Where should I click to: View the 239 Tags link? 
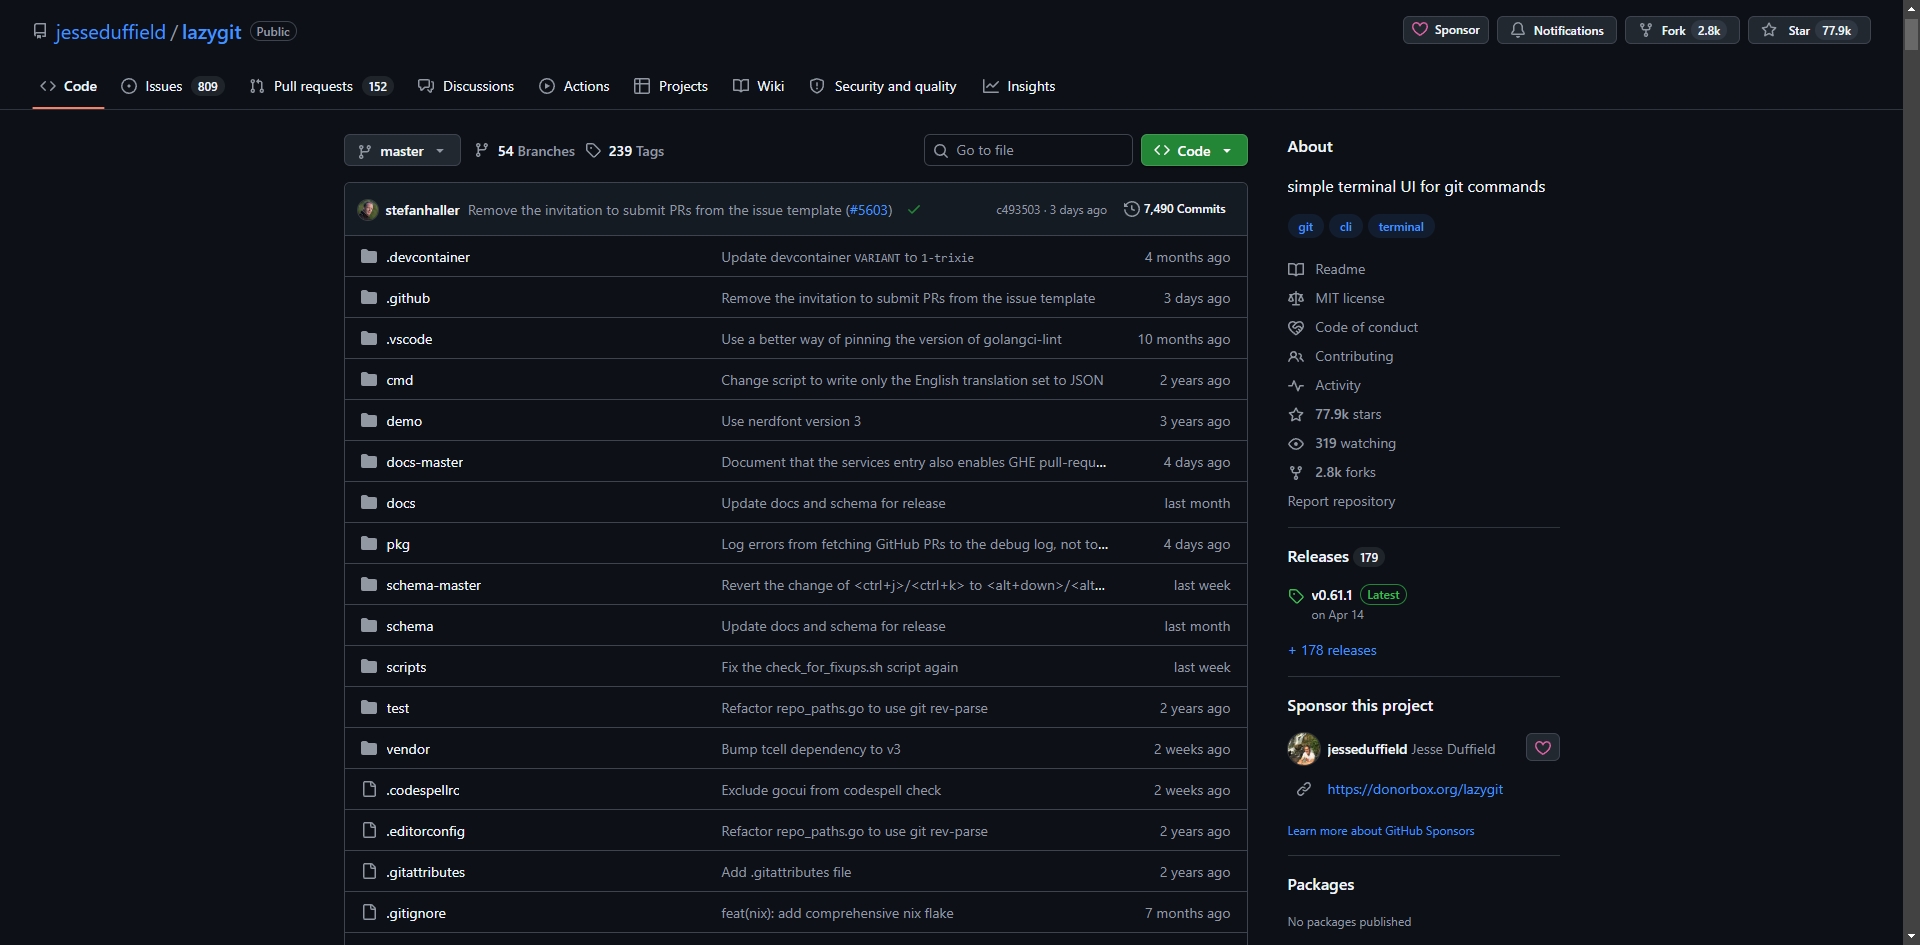point(625,151)
